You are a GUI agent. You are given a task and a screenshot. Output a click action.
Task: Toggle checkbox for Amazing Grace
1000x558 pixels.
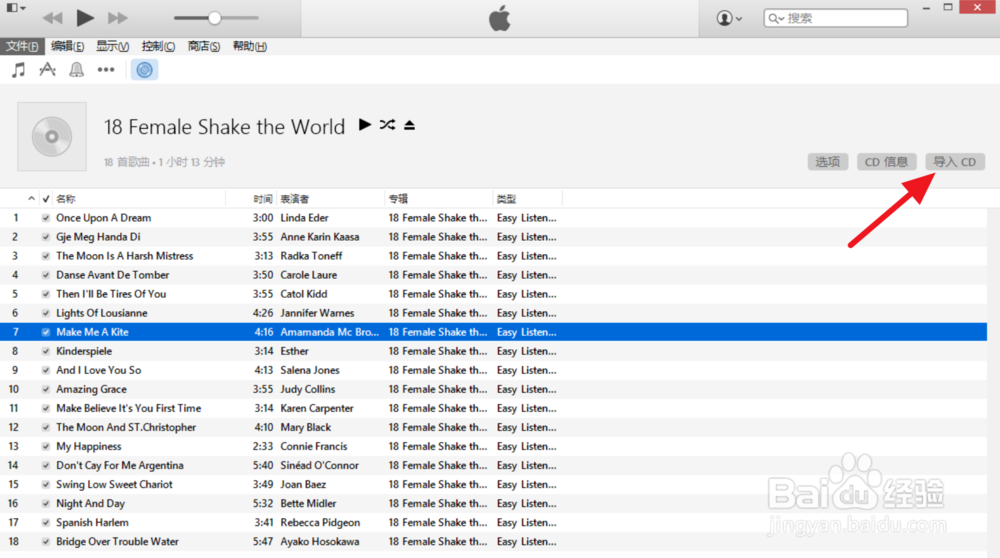45,389
